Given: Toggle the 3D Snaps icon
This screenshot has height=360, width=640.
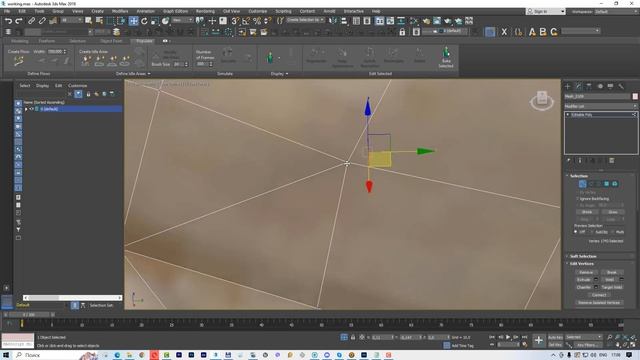Looking at the screenshot, I should pyautogui.click(x=235, y=21).
